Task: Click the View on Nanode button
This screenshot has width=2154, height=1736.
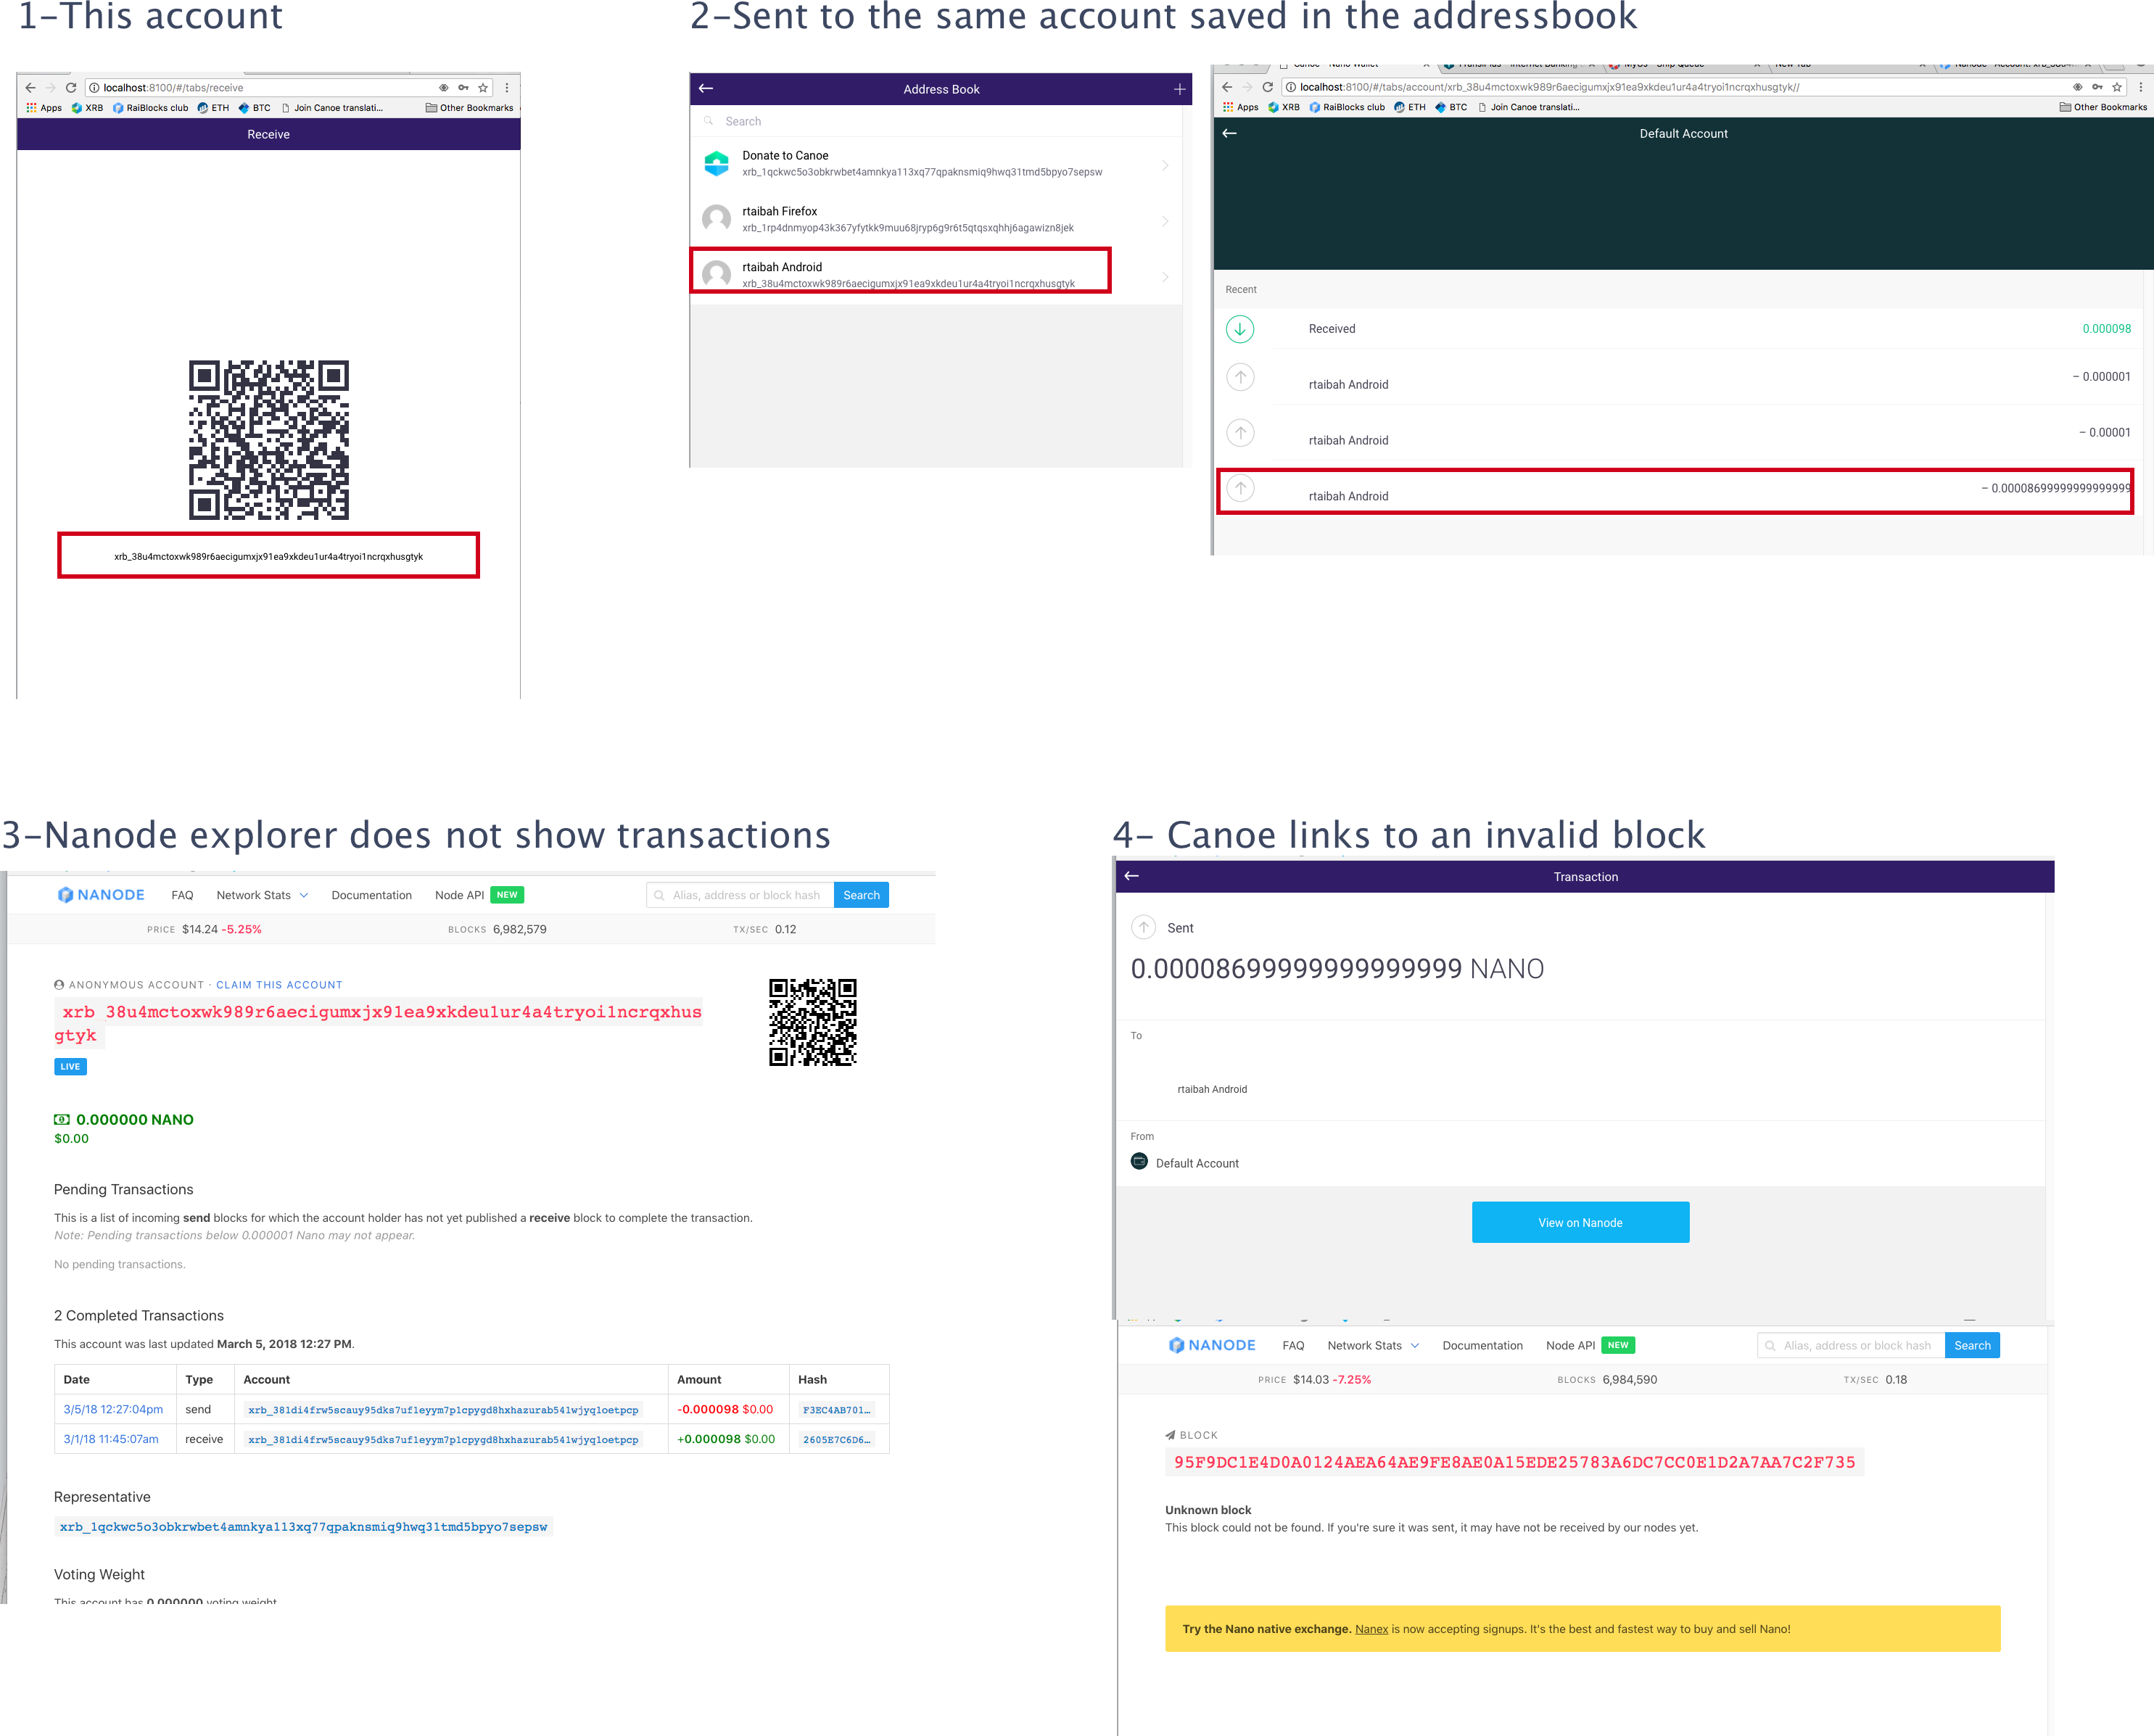Action: click(x=1580, y=1221)
